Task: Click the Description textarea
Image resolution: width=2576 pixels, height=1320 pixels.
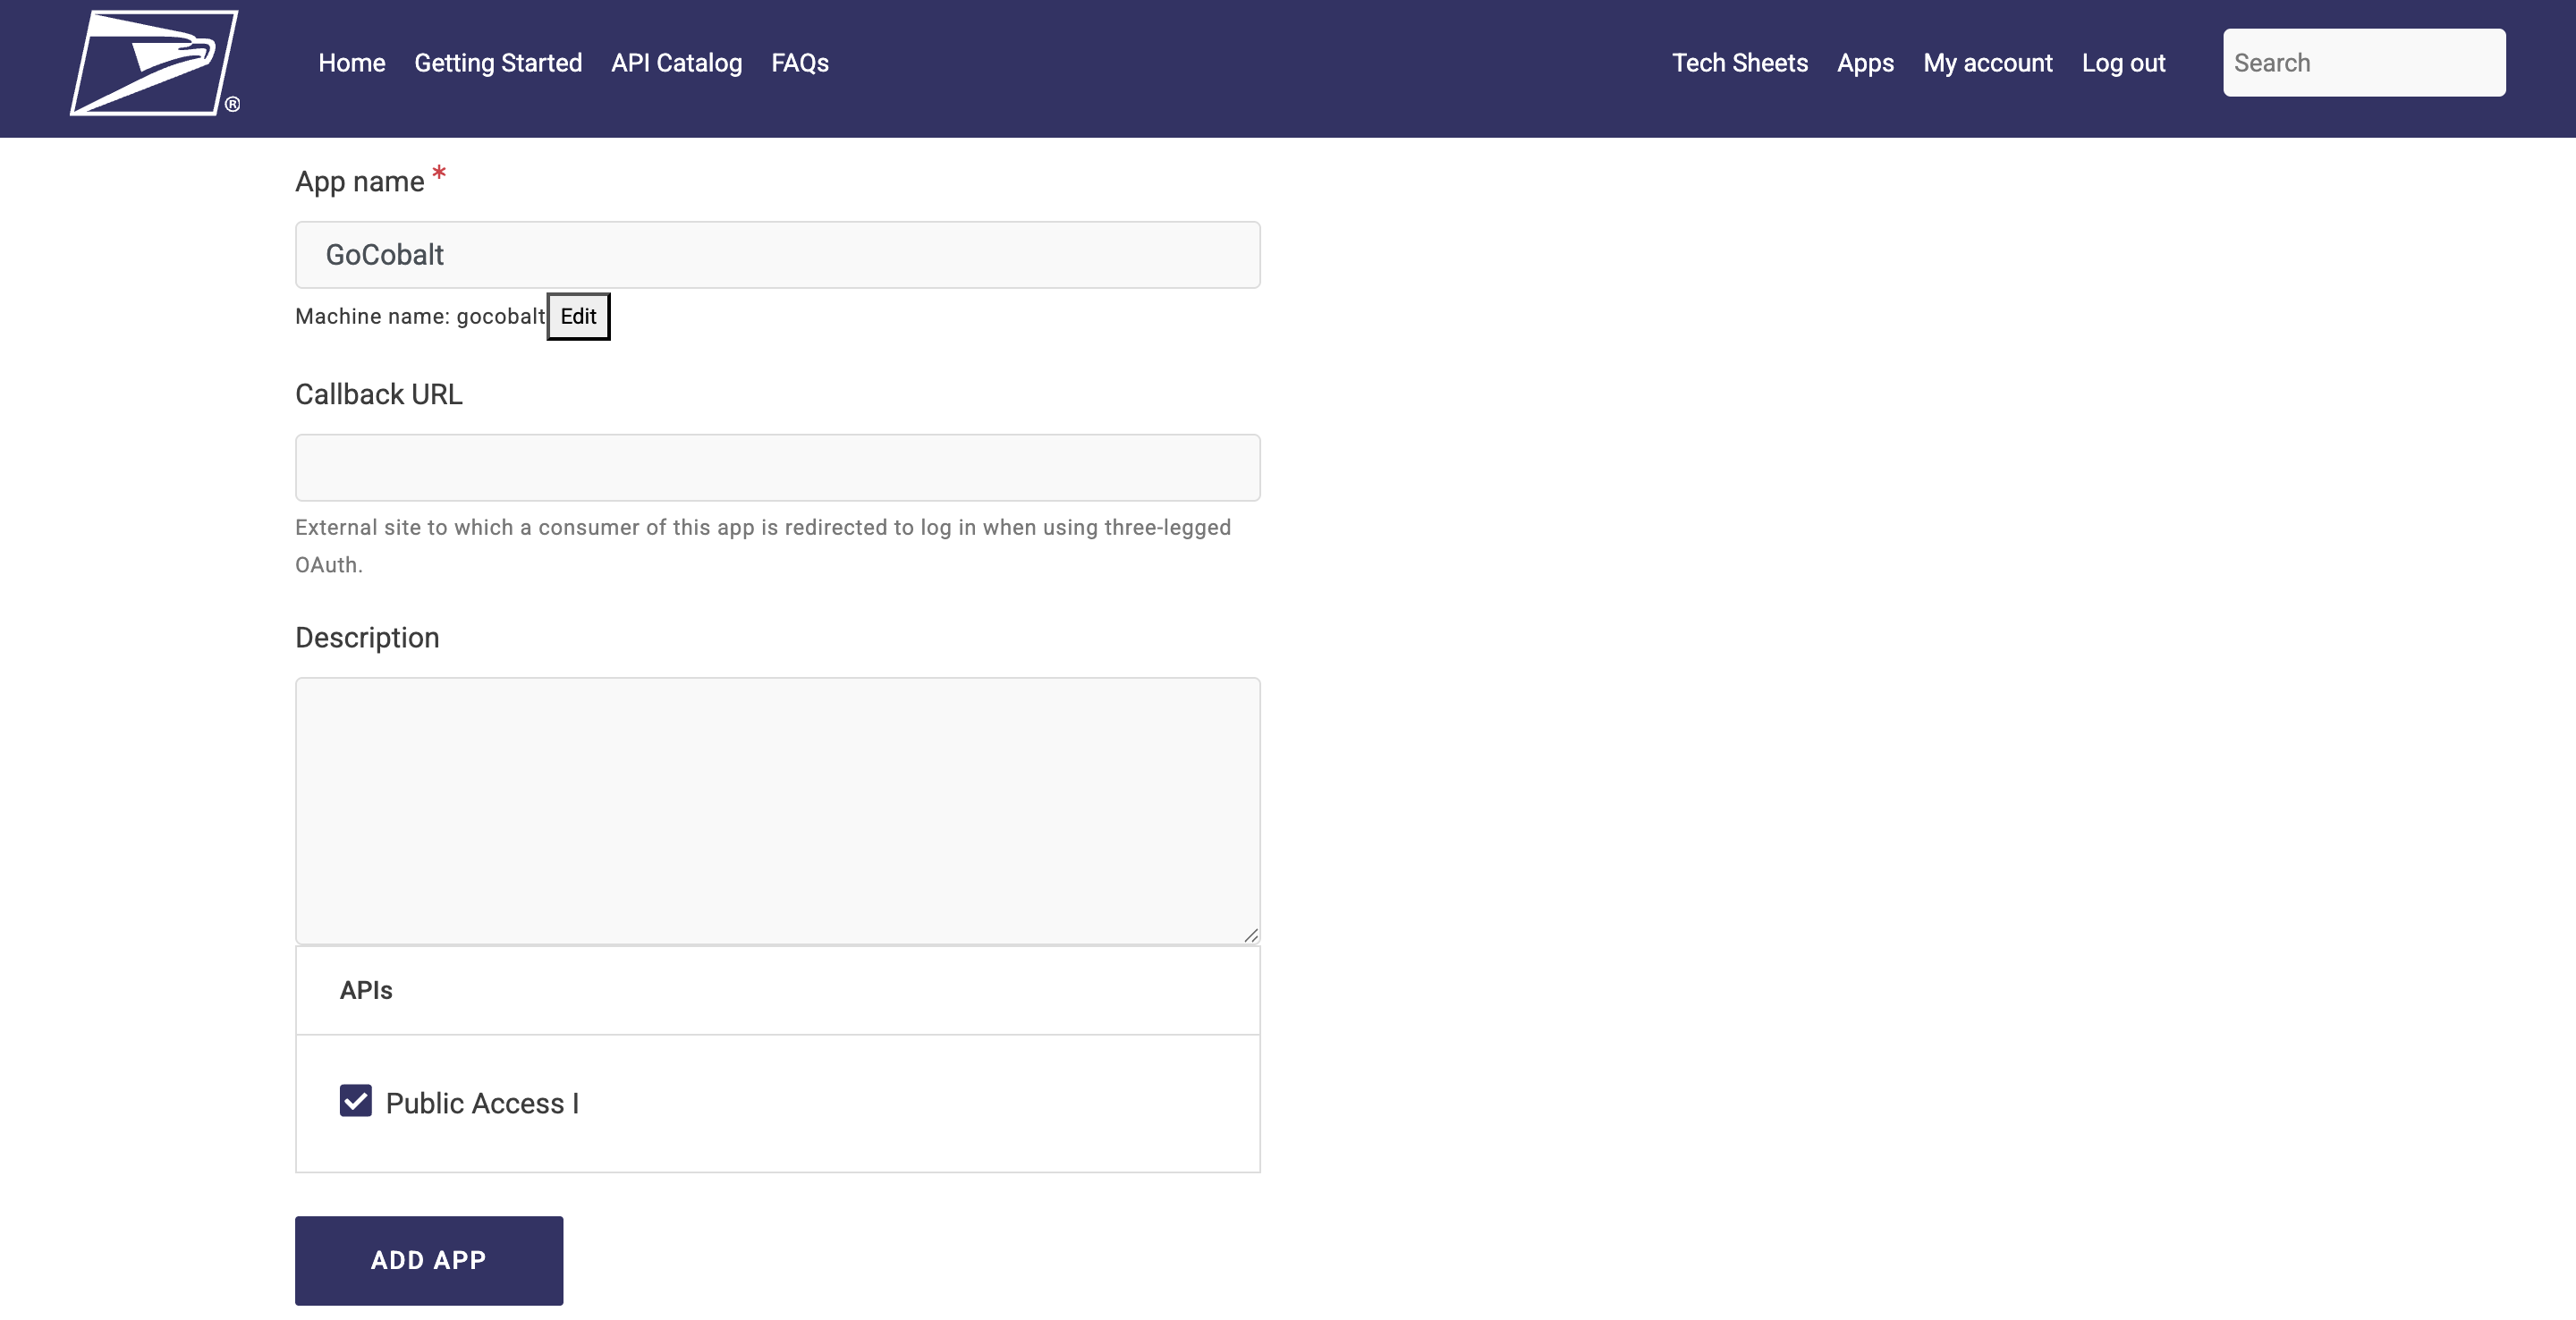Action: pos(777,810)
